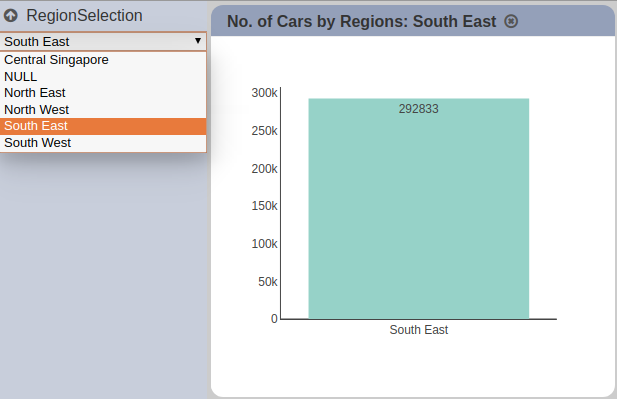Image resolution: width=617 pixels, height=399 pixels.
Task: Click the 50k y-axis tick label
Action: pos(268,282)
